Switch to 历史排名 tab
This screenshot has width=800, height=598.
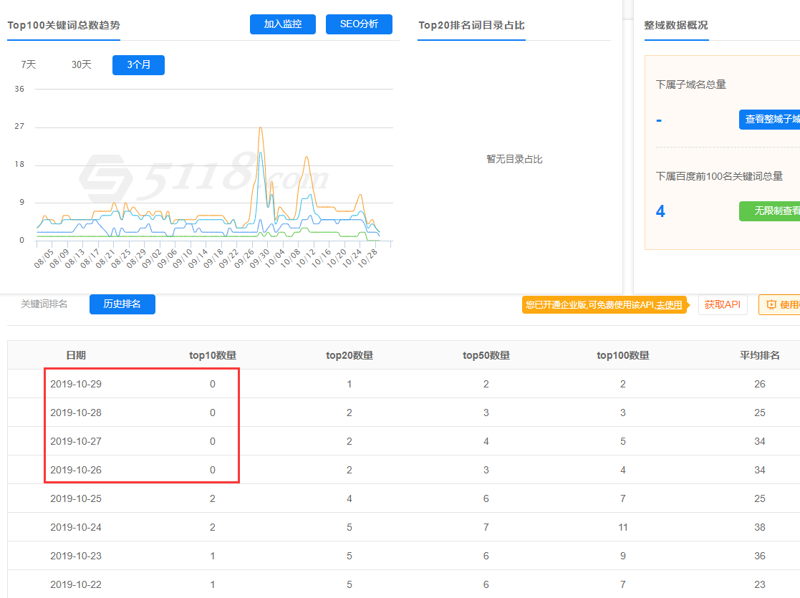pyautogui.click(x=122, y=304)
